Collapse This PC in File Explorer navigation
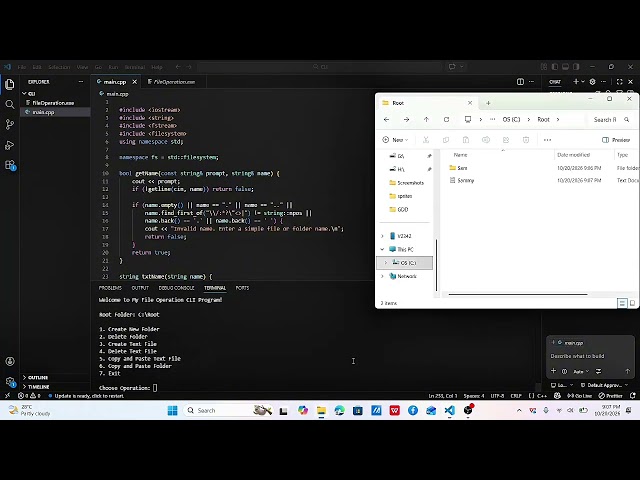 382,249
